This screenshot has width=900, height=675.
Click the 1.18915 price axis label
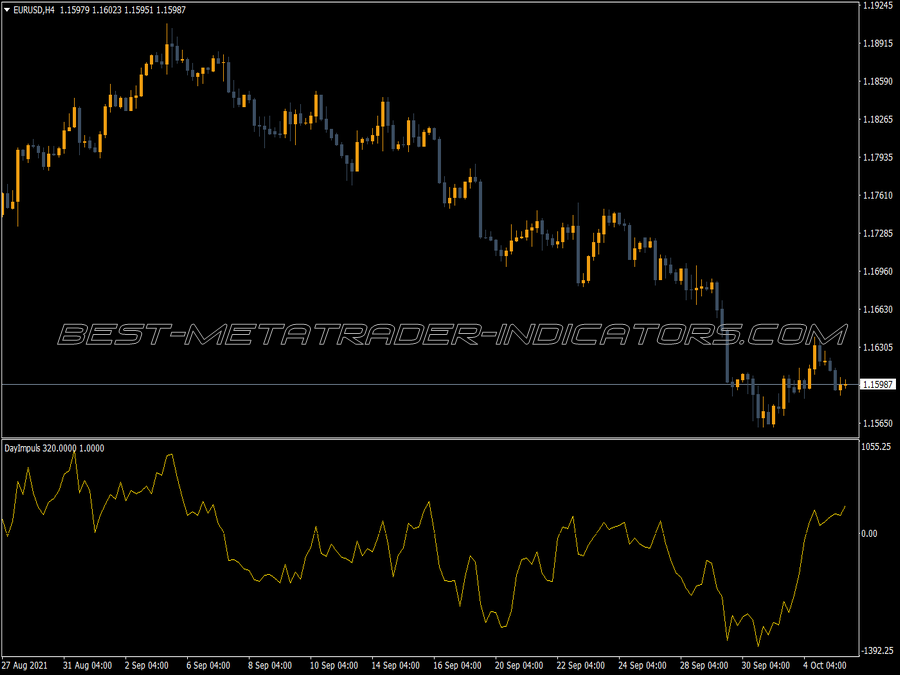tap(878, 43)
